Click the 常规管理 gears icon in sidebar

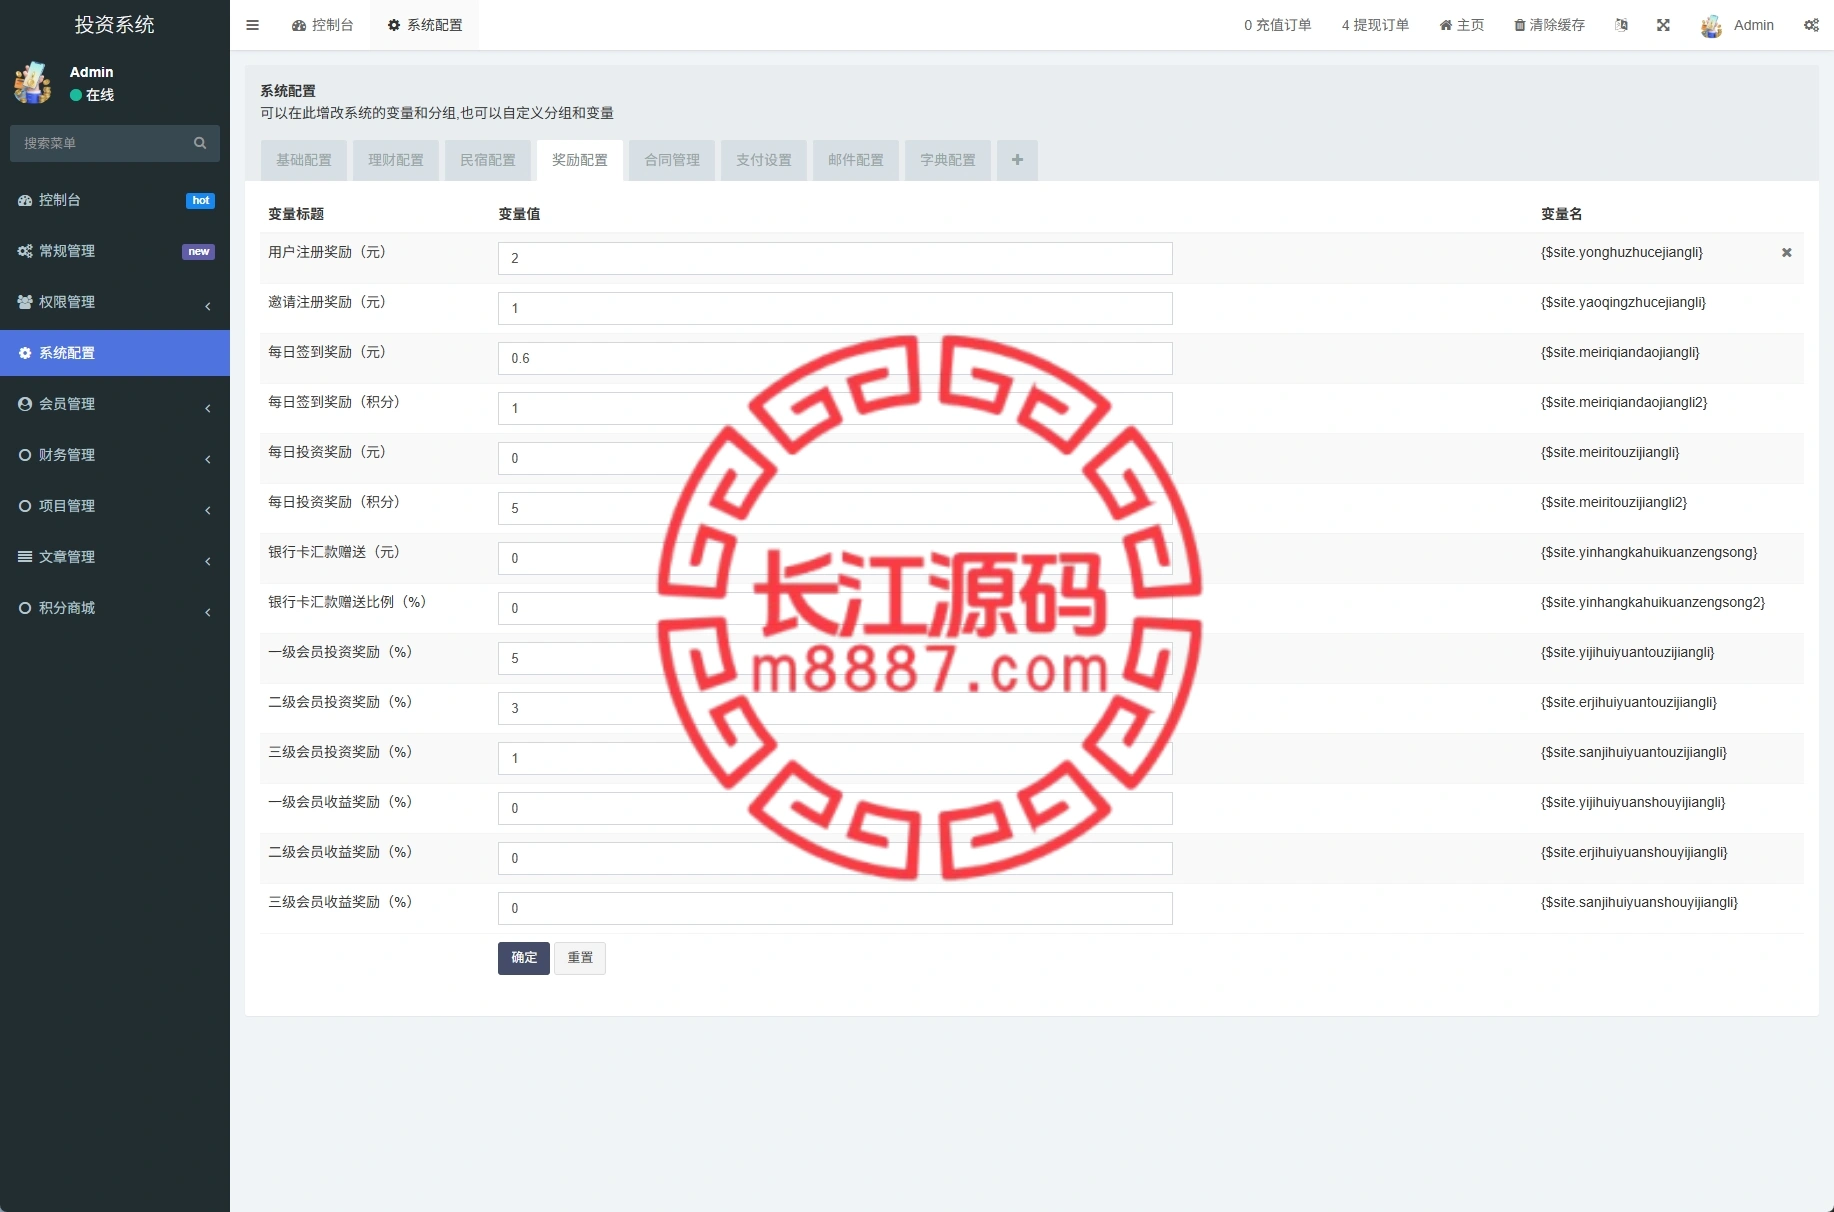point(25,251)
